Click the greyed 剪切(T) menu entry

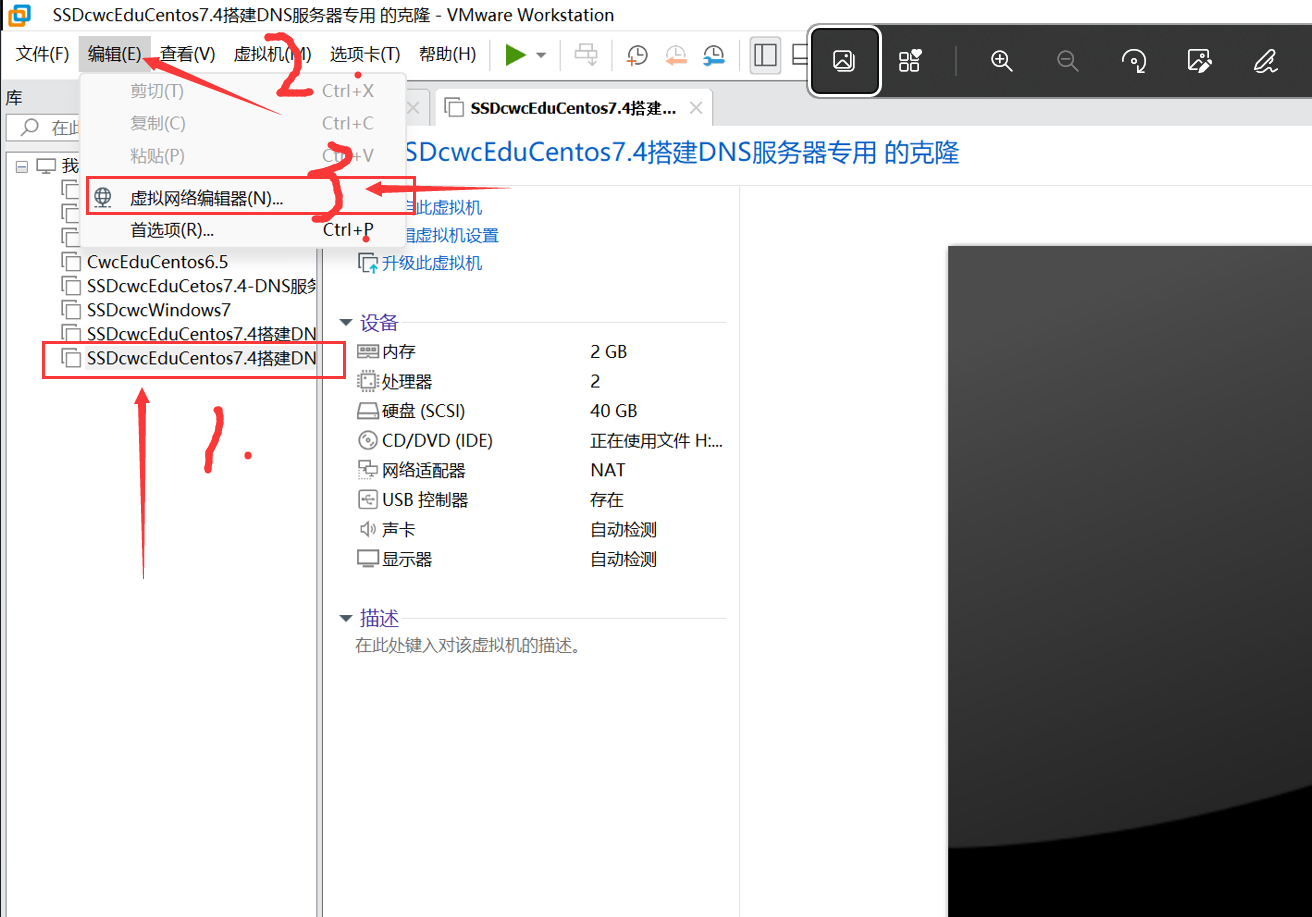coord(243,91)
